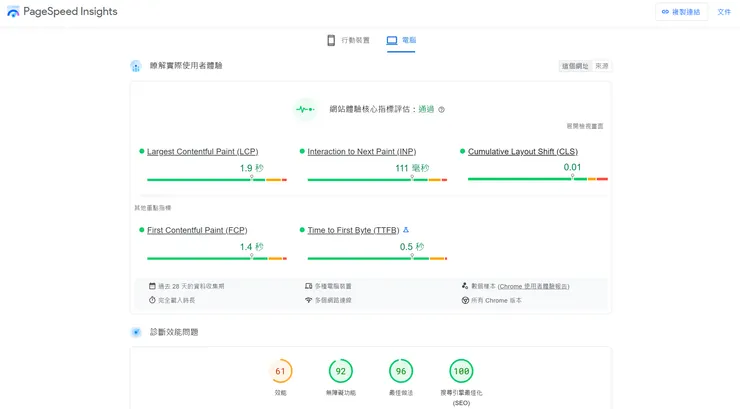Viewport: 740px width, 409px height.
Task: Switch to the 行動裝置 mobile tab
Action: pos(348,40)
